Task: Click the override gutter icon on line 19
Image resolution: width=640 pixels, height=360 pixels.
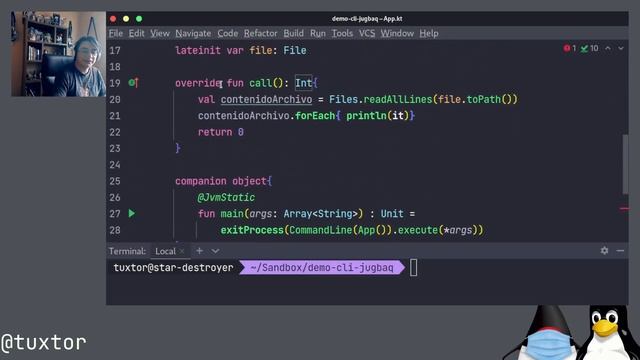Action: click(133, 83)
